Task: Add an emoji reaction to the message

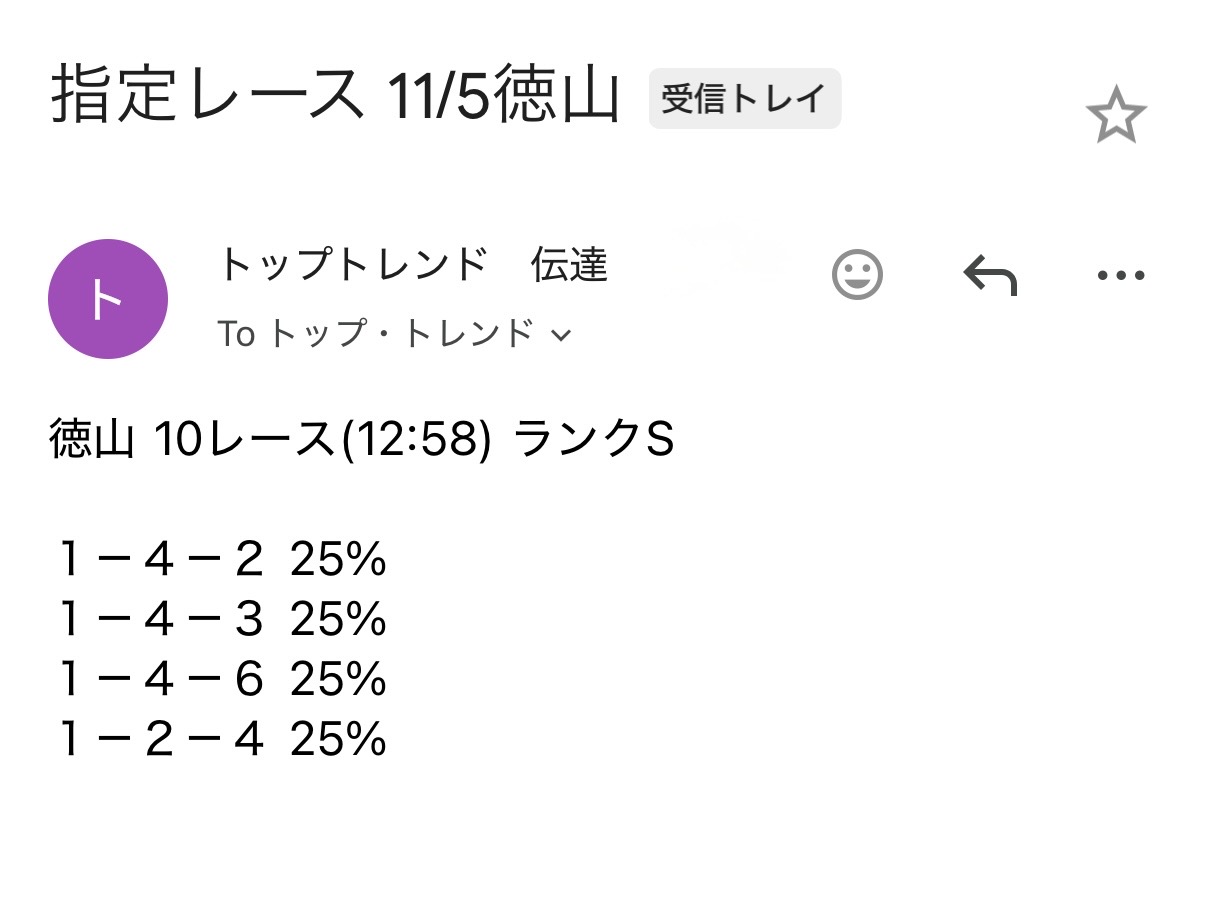Action: (857, 274)
